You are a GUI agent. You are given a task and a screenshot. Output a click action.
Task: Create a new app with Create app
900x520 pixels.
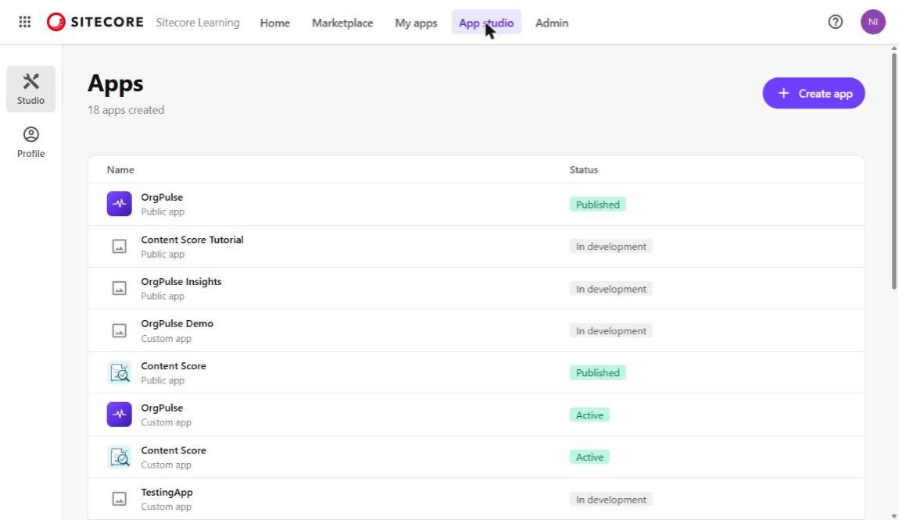813,93
